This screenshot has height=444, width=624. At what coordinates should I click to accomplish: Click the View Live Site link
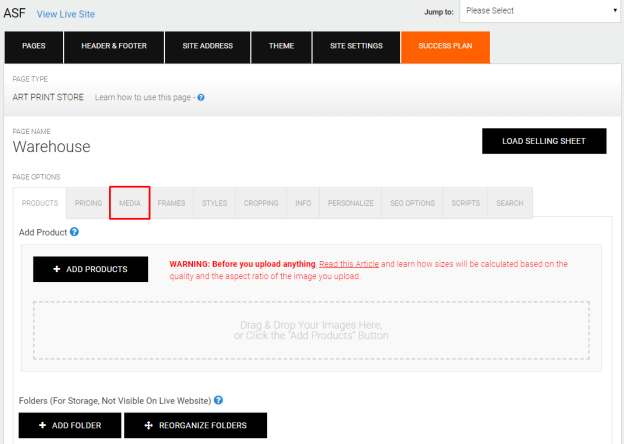[66, 14]
